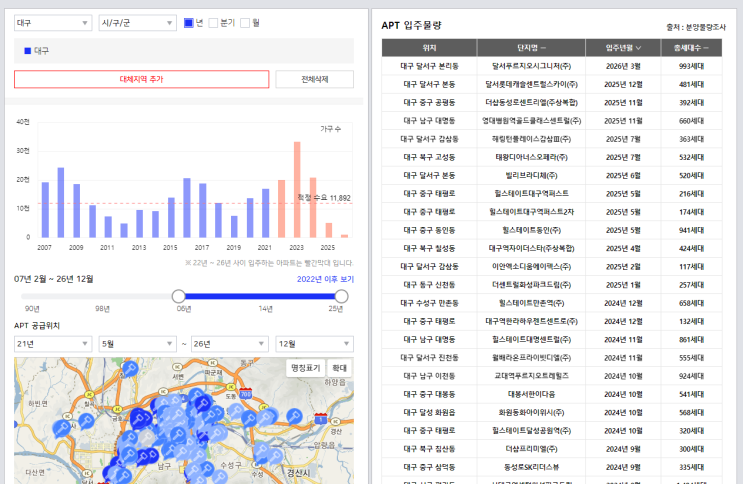The height and width of the screenshot is (484, 743).
Task: Click the 2022년 이후 보기 link
Action: click(325, 279)
